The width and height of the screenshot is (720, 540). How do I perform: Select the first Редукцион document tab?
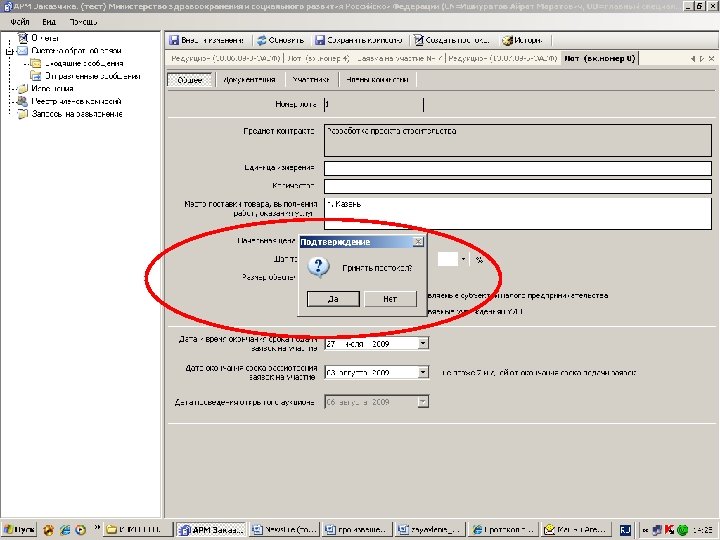tap(225, 58)
